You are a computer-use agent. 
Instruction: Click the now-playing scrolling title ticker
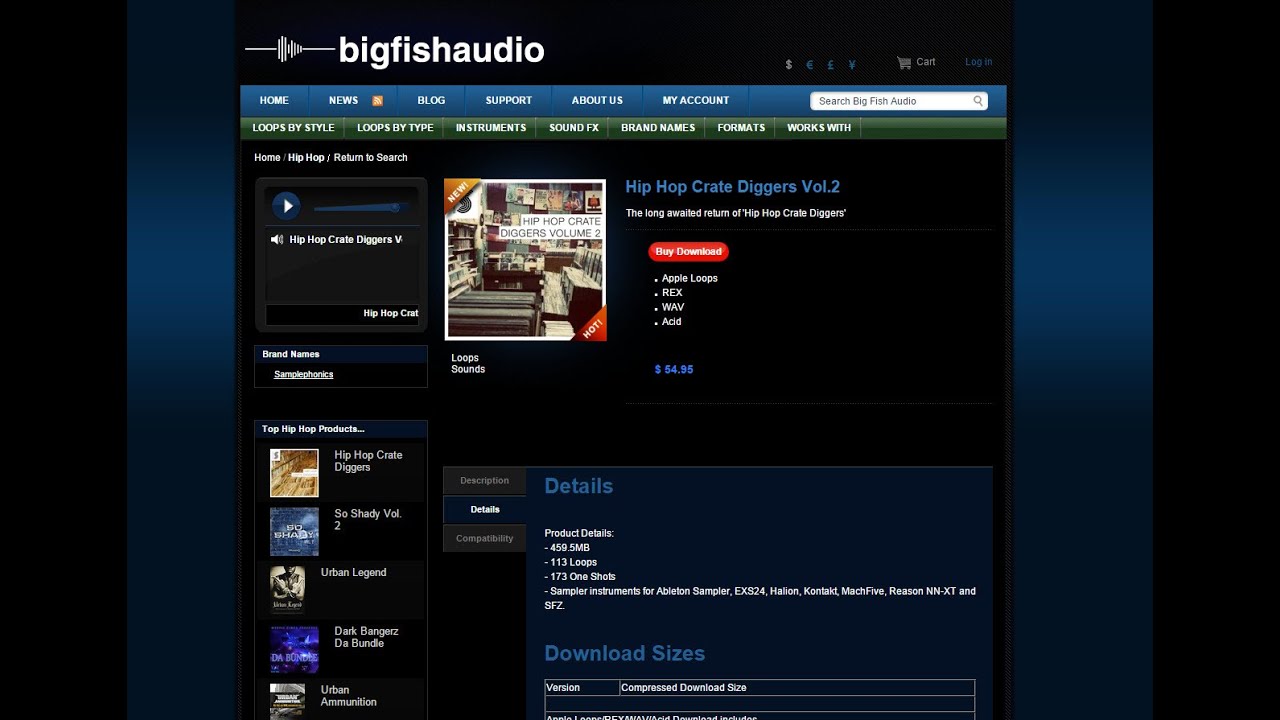342,314
